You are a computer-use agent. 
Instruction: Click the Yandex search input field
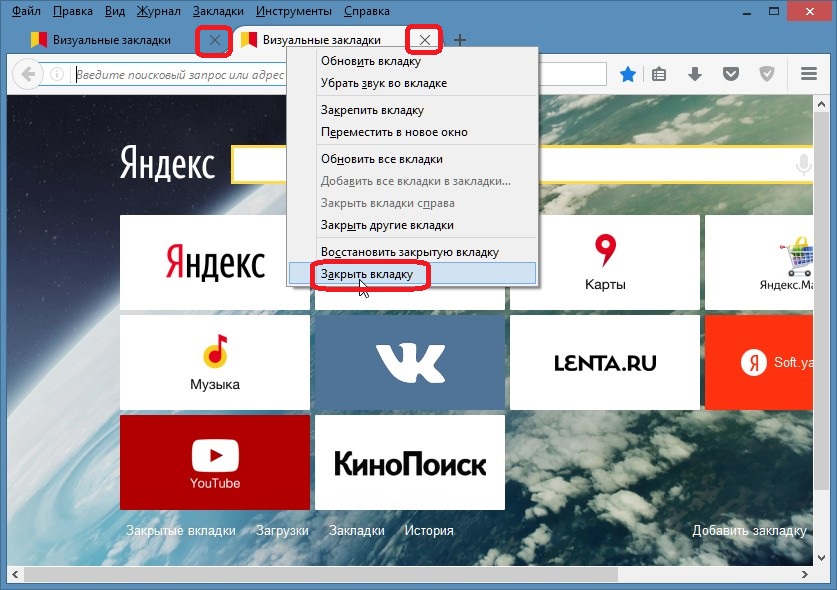pos(259,164)
